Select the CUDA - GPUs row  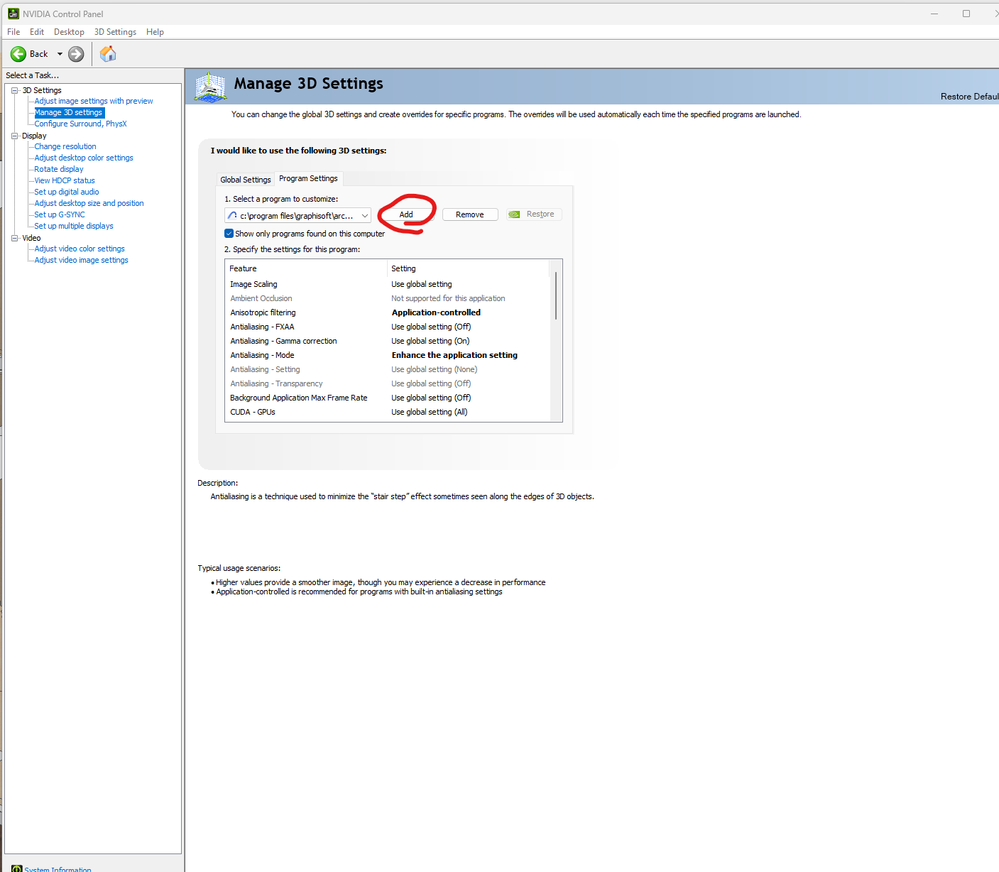tap(387, 412)
